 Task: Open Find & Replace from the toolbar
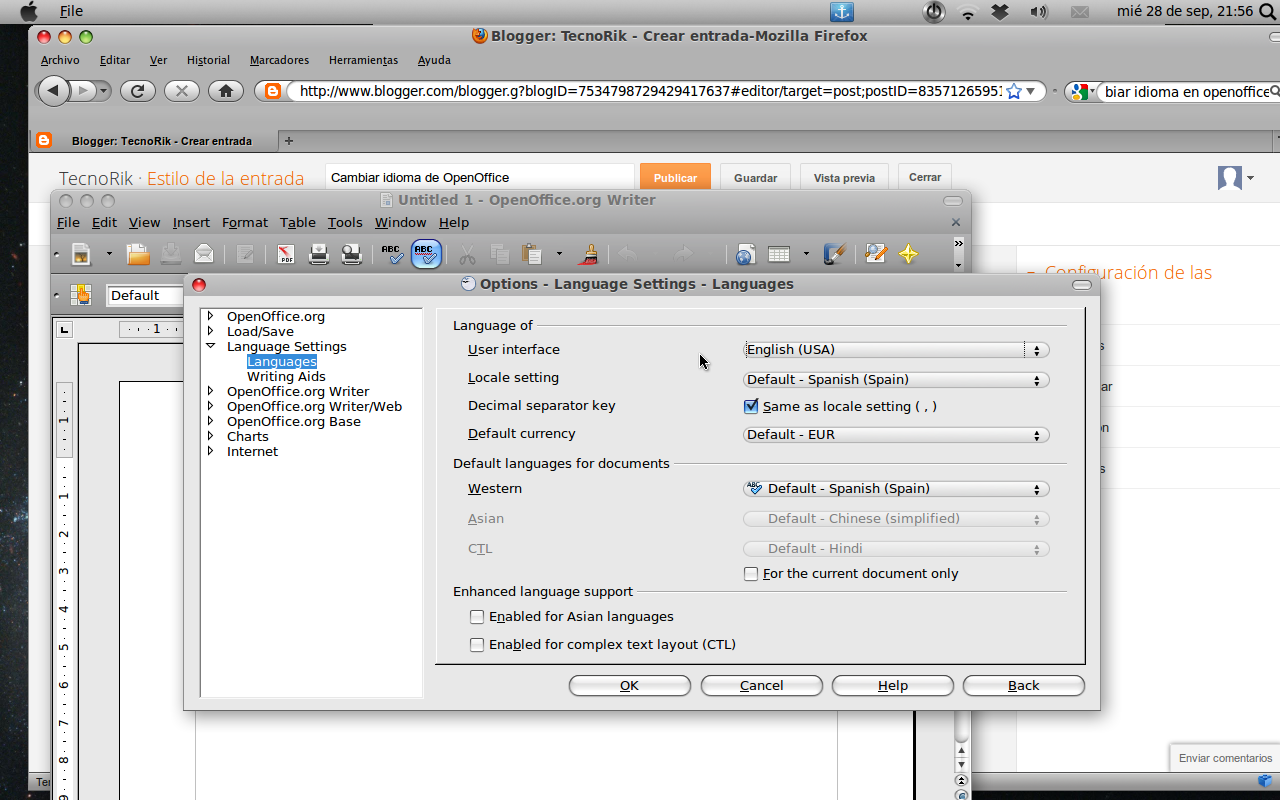tap(875, 254)
